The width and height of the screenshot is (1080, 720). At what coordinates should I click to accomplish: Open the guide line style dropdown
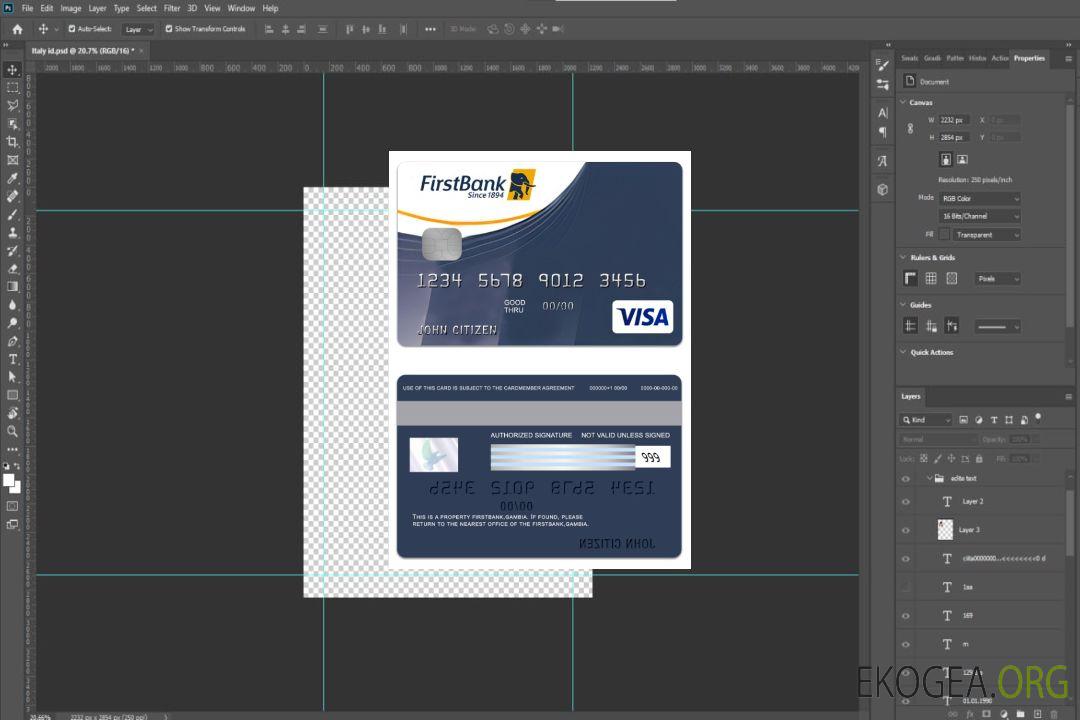[997, 327]
